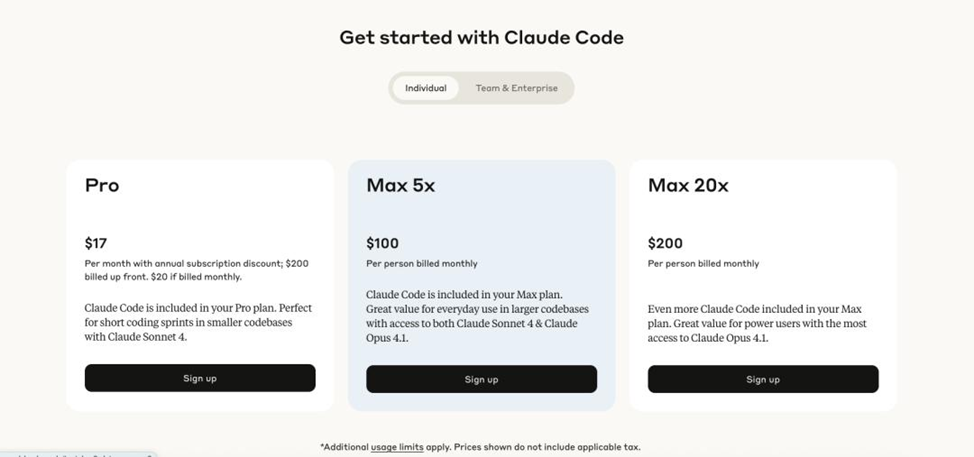The height and width of the screenshot is (457, 974).
Task: Click the 'Get started with Claude Code' heading
Action: [481, 37]
